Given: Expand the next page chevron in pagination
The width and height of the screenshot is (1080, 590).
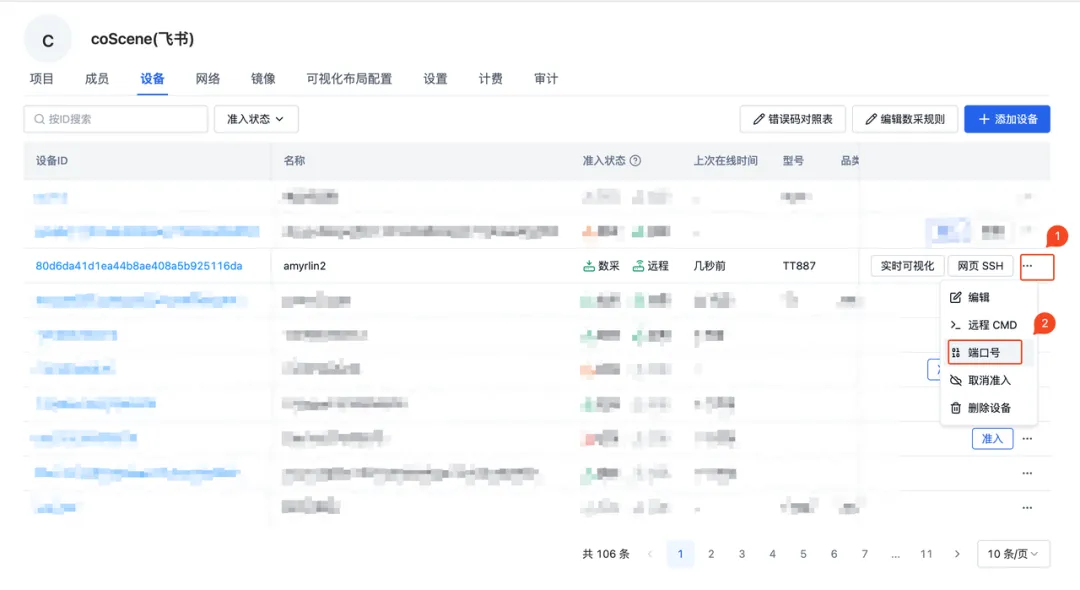Looking at the screenshot, I should tap(957, 554).
